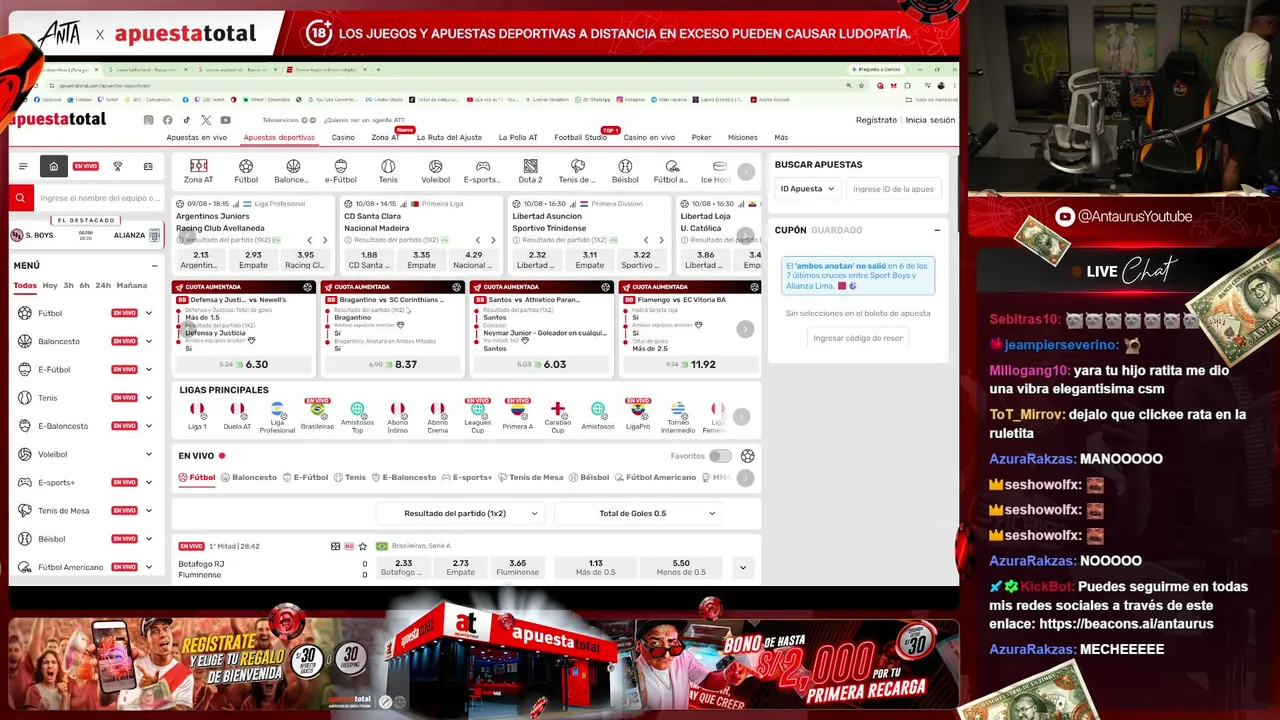Click the Ingrese ID de la apuesta field
The height and width of the screenshot is (720, 1280).
(894, 188)
